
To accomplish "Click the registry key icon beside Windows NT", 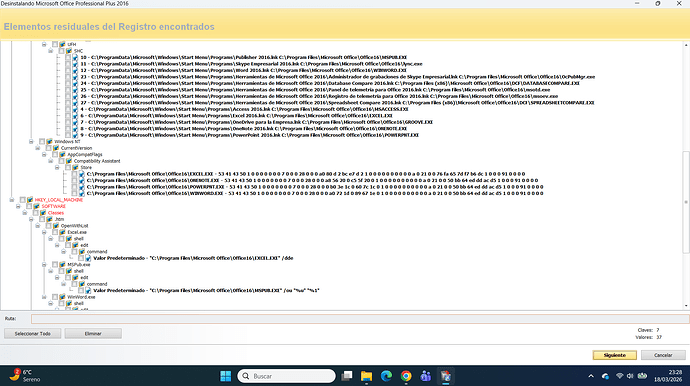I will [x=49, y=142].
